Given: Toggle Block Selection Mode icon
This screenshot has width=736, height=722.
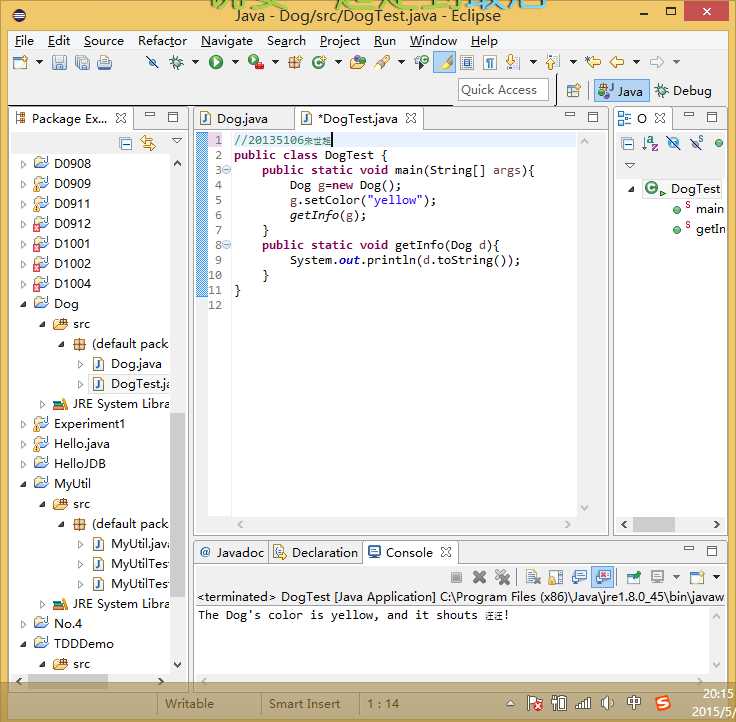Looking at the screenshot, I should point(467,62).
